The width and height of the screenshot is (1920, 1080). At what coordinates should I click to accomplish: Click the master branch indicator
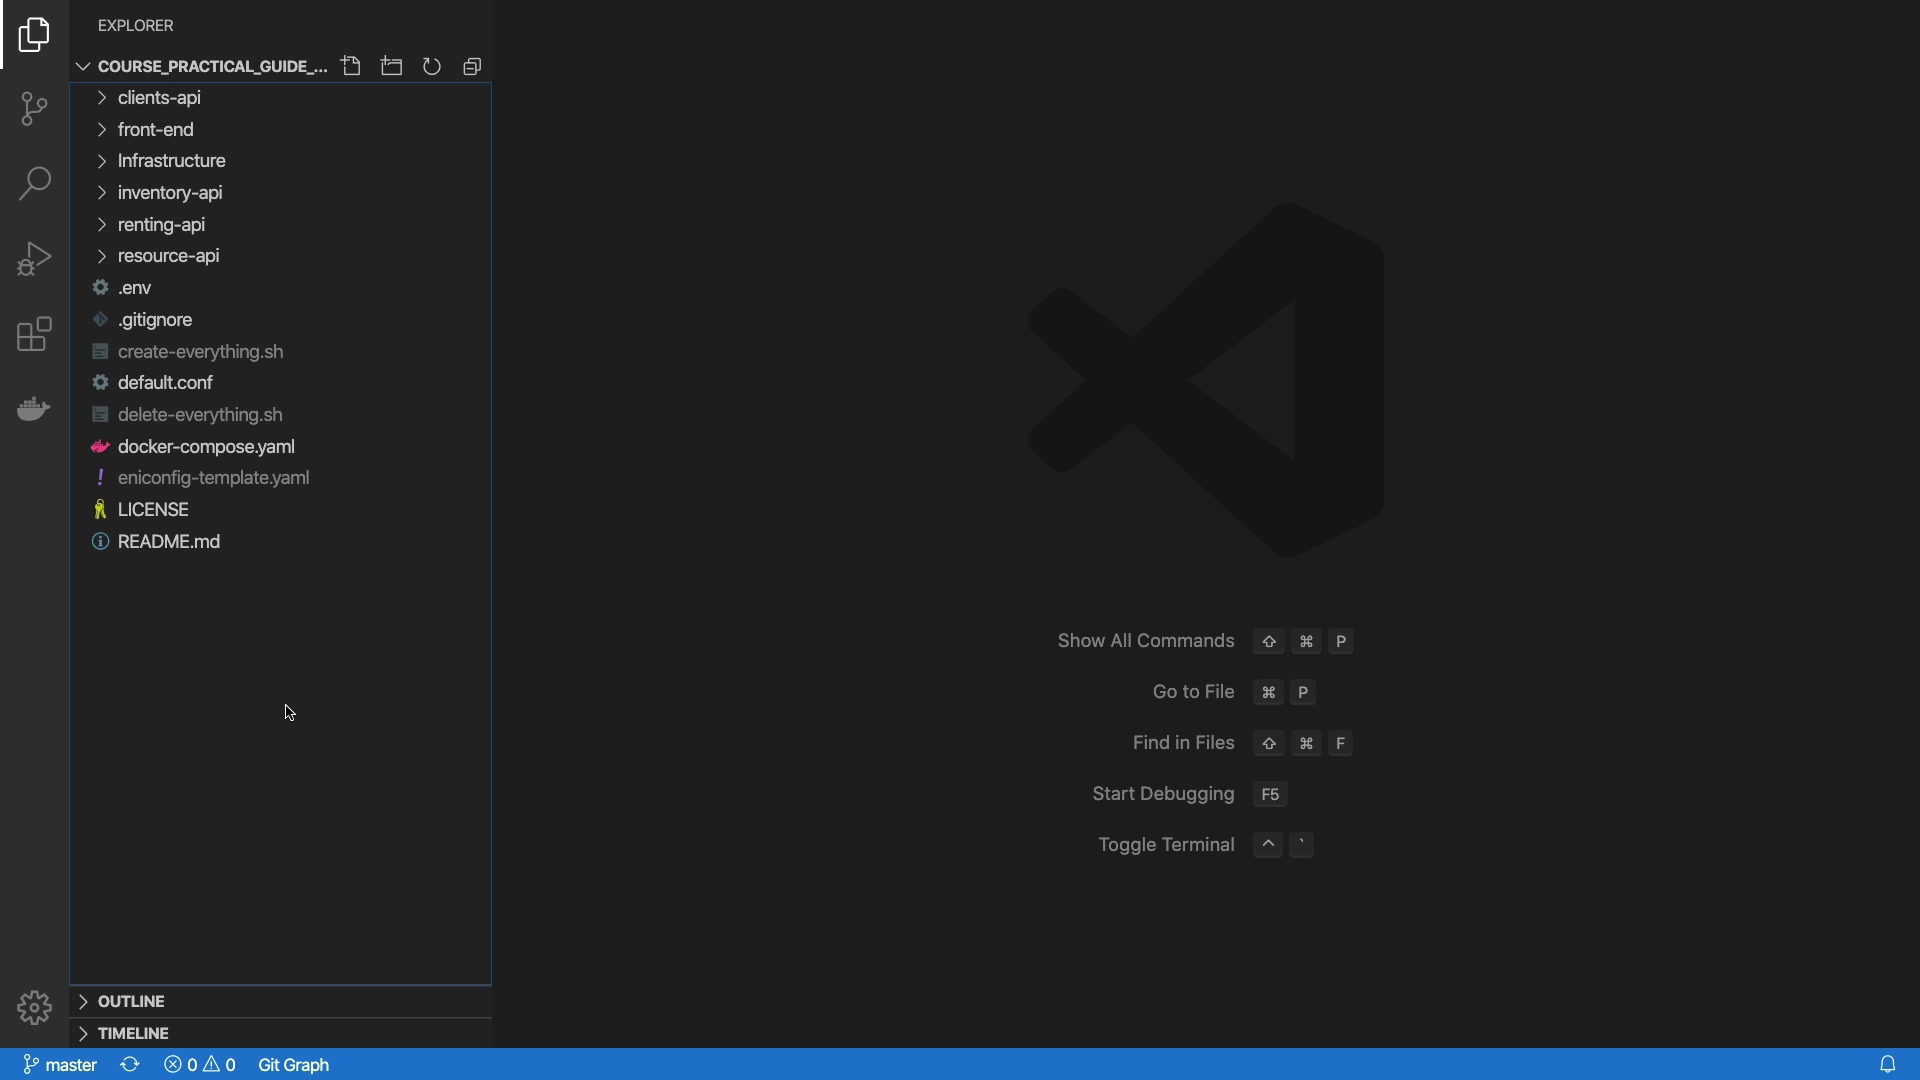pyautogui.click(x=61, y=1064)
